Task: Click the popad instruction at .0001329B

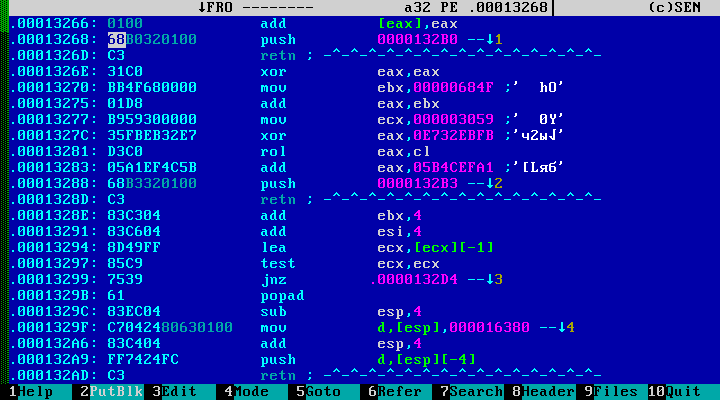Action: [281, 295]
